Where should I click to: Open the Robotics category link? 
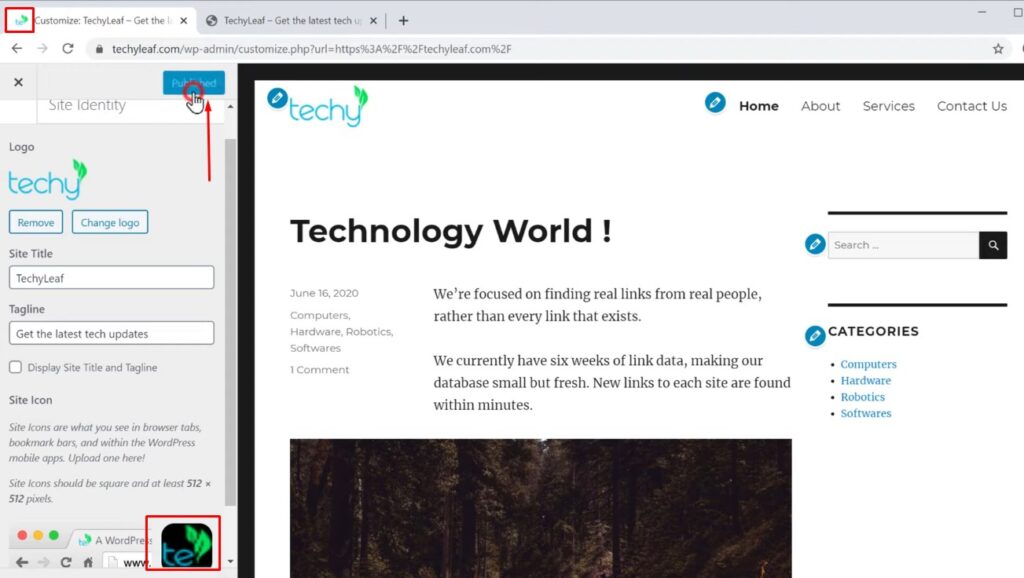point(862,397)
